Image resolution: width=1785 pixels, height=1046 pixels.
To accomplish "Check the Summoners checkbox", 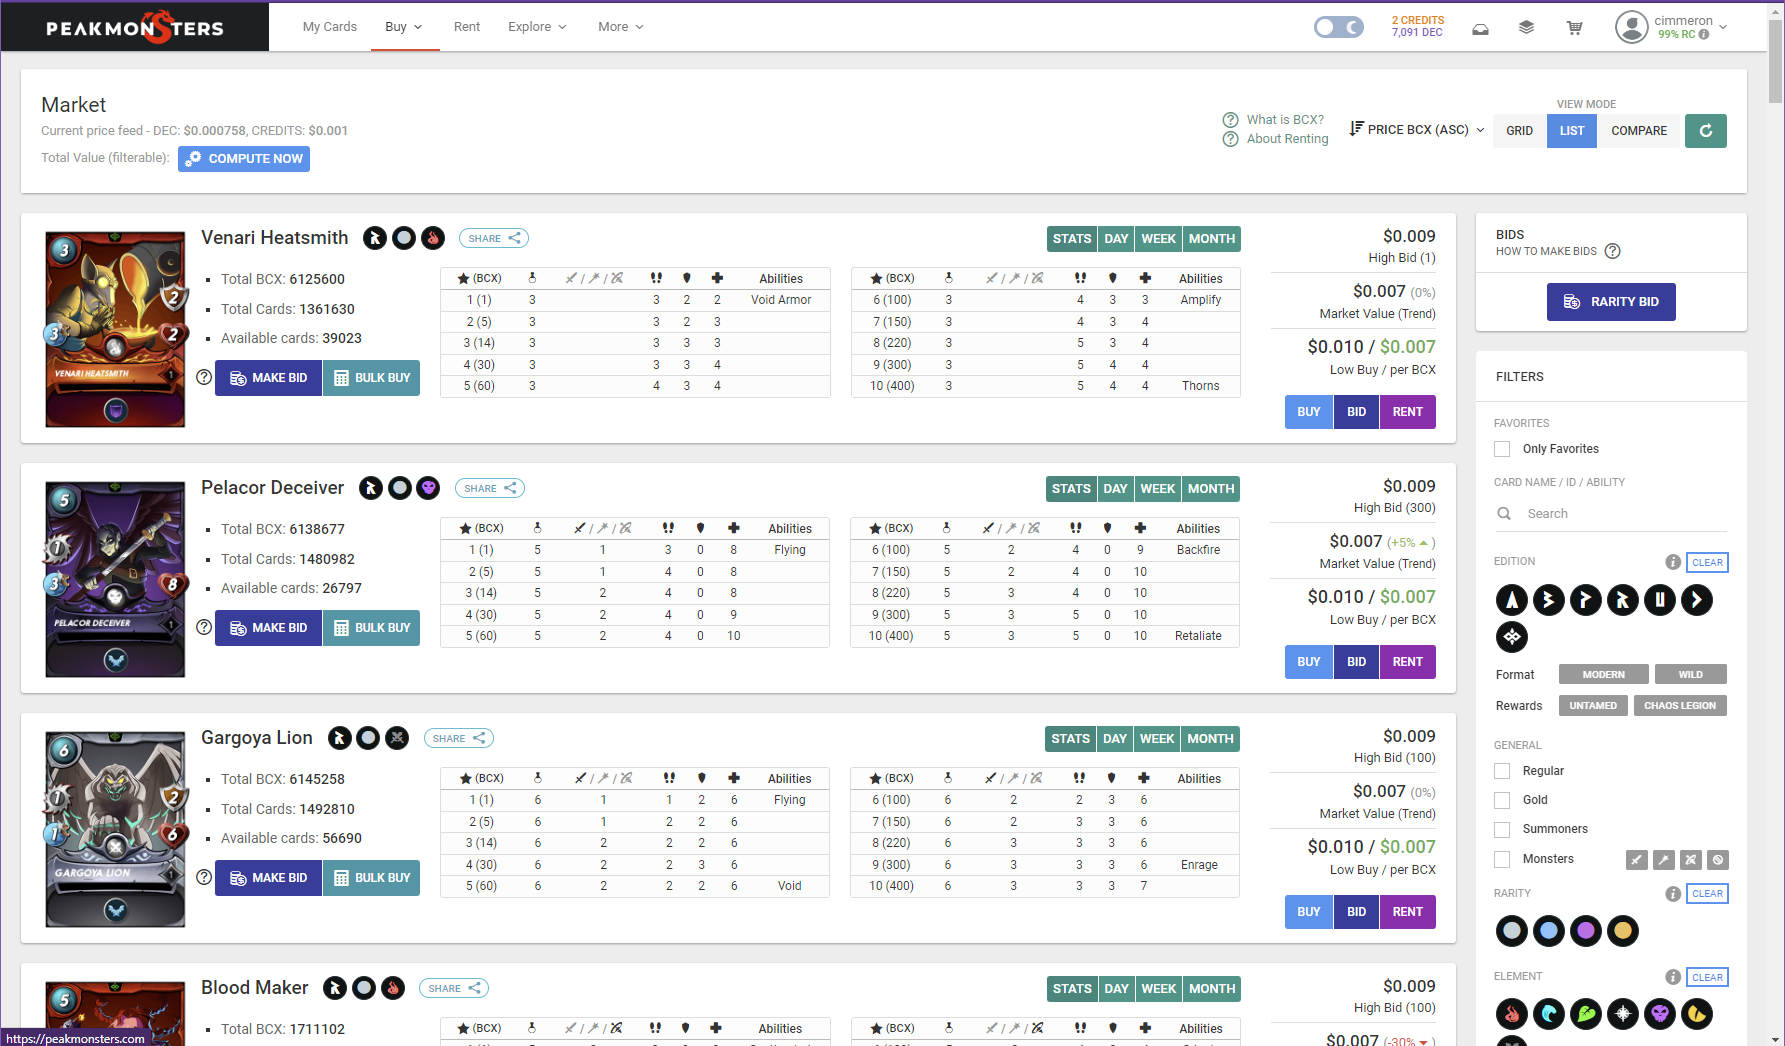I will point(1502,829).
